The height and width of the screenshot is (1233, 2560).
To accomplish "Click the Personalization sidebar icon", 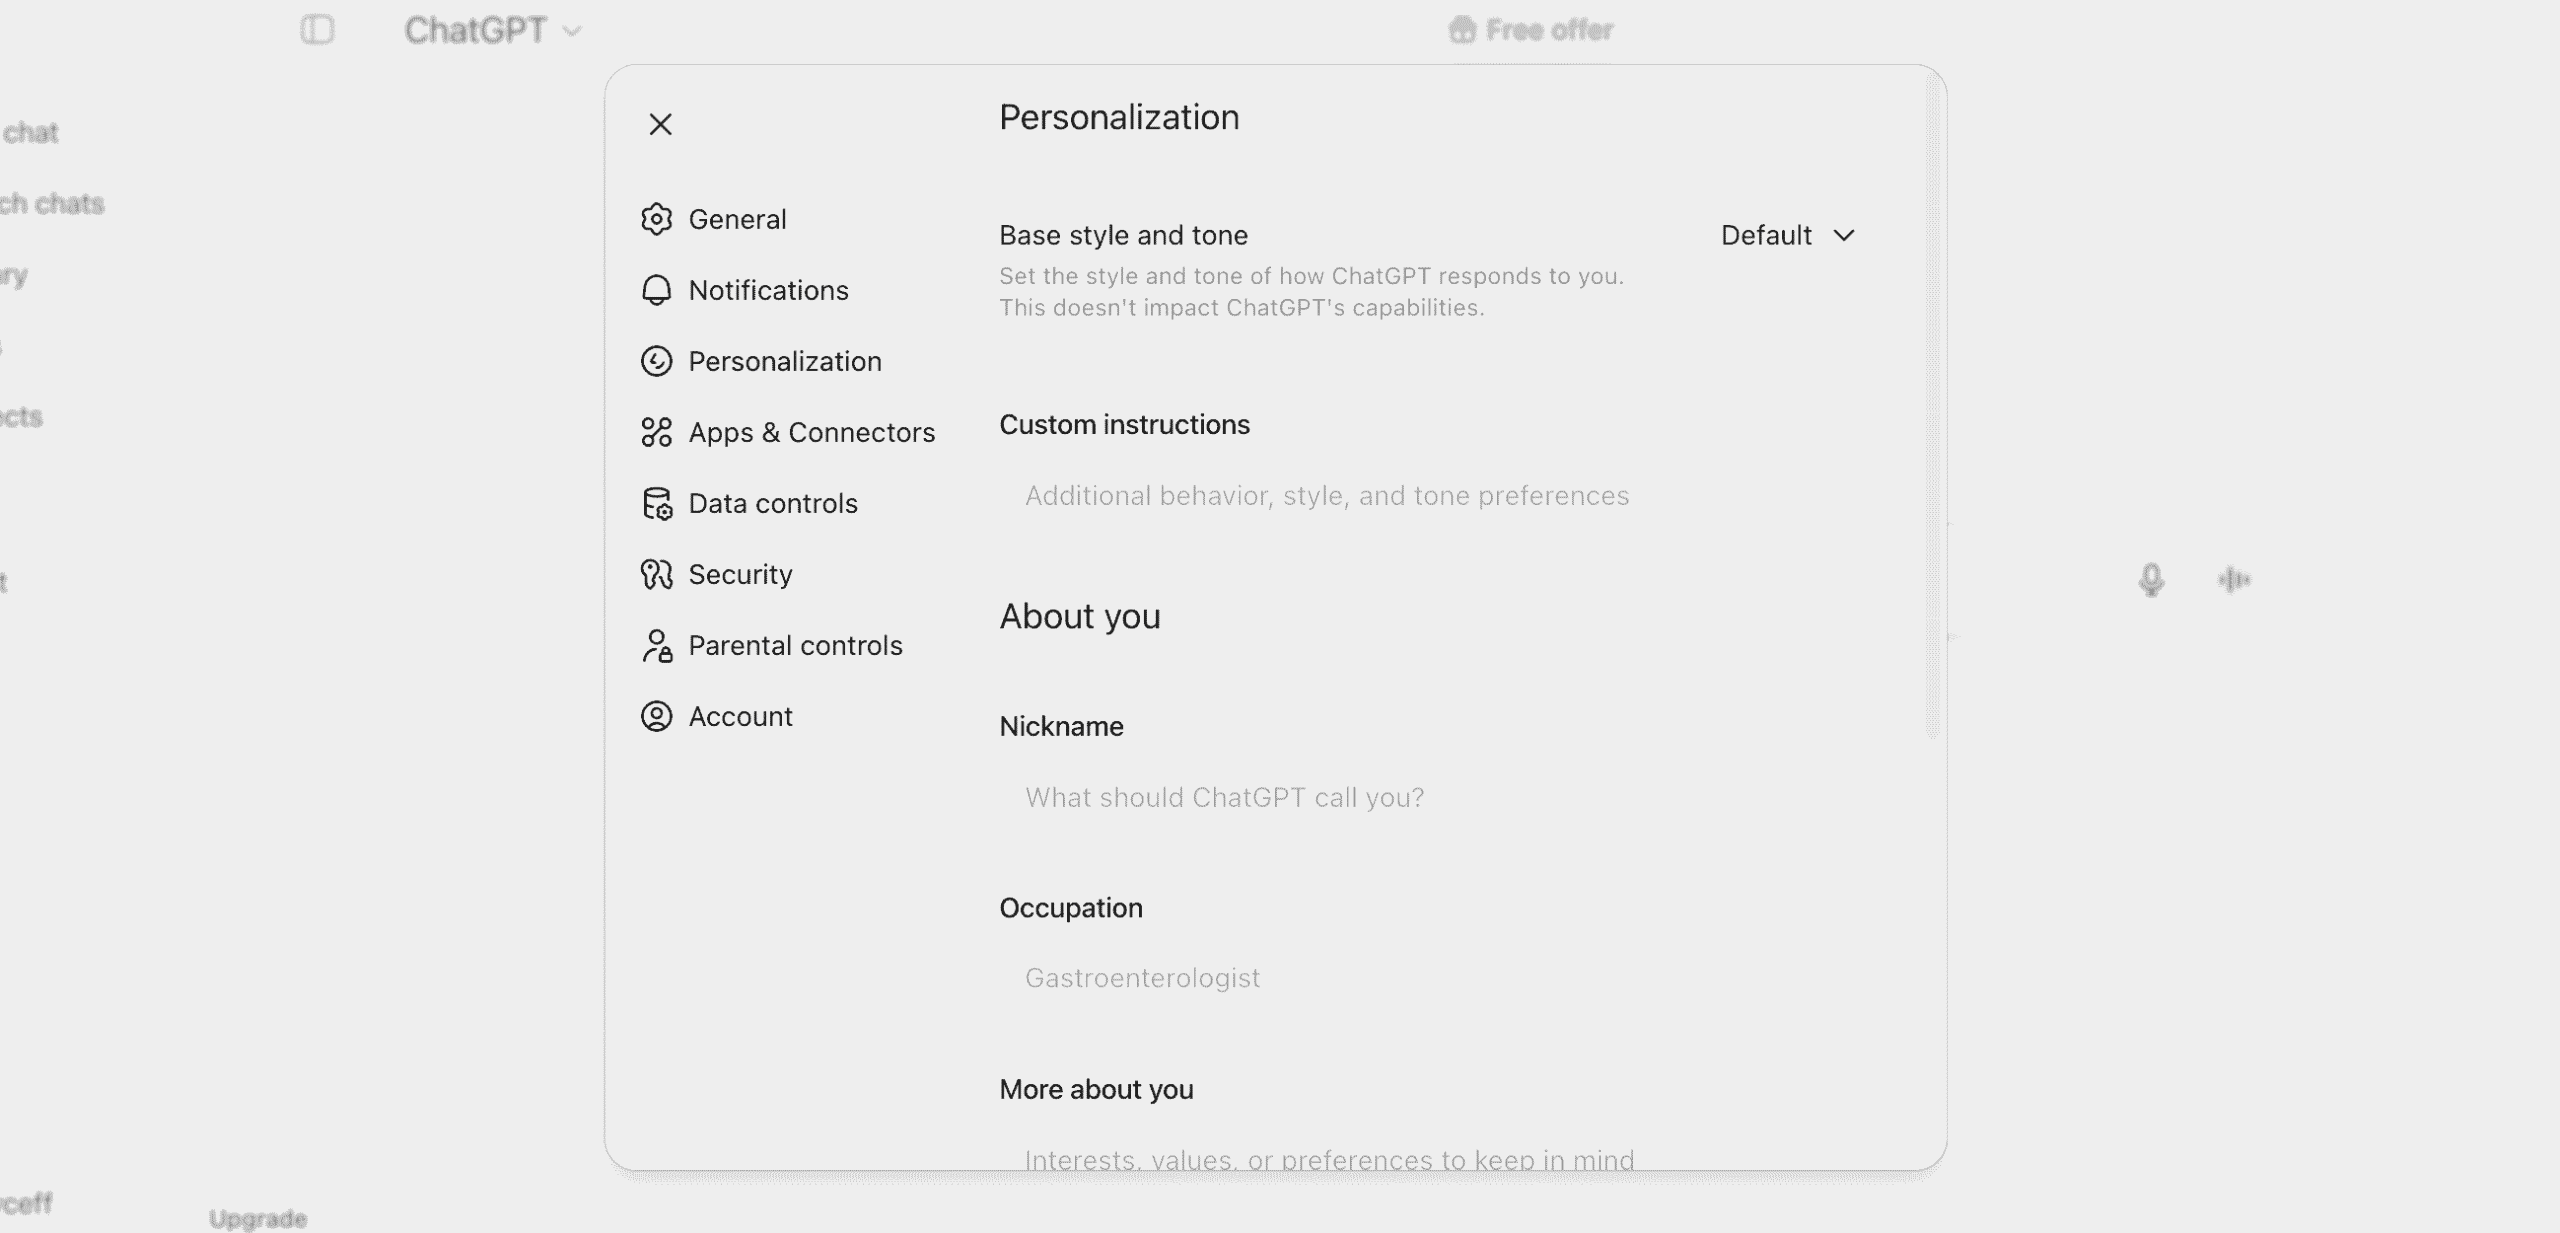I will (656, 361).
